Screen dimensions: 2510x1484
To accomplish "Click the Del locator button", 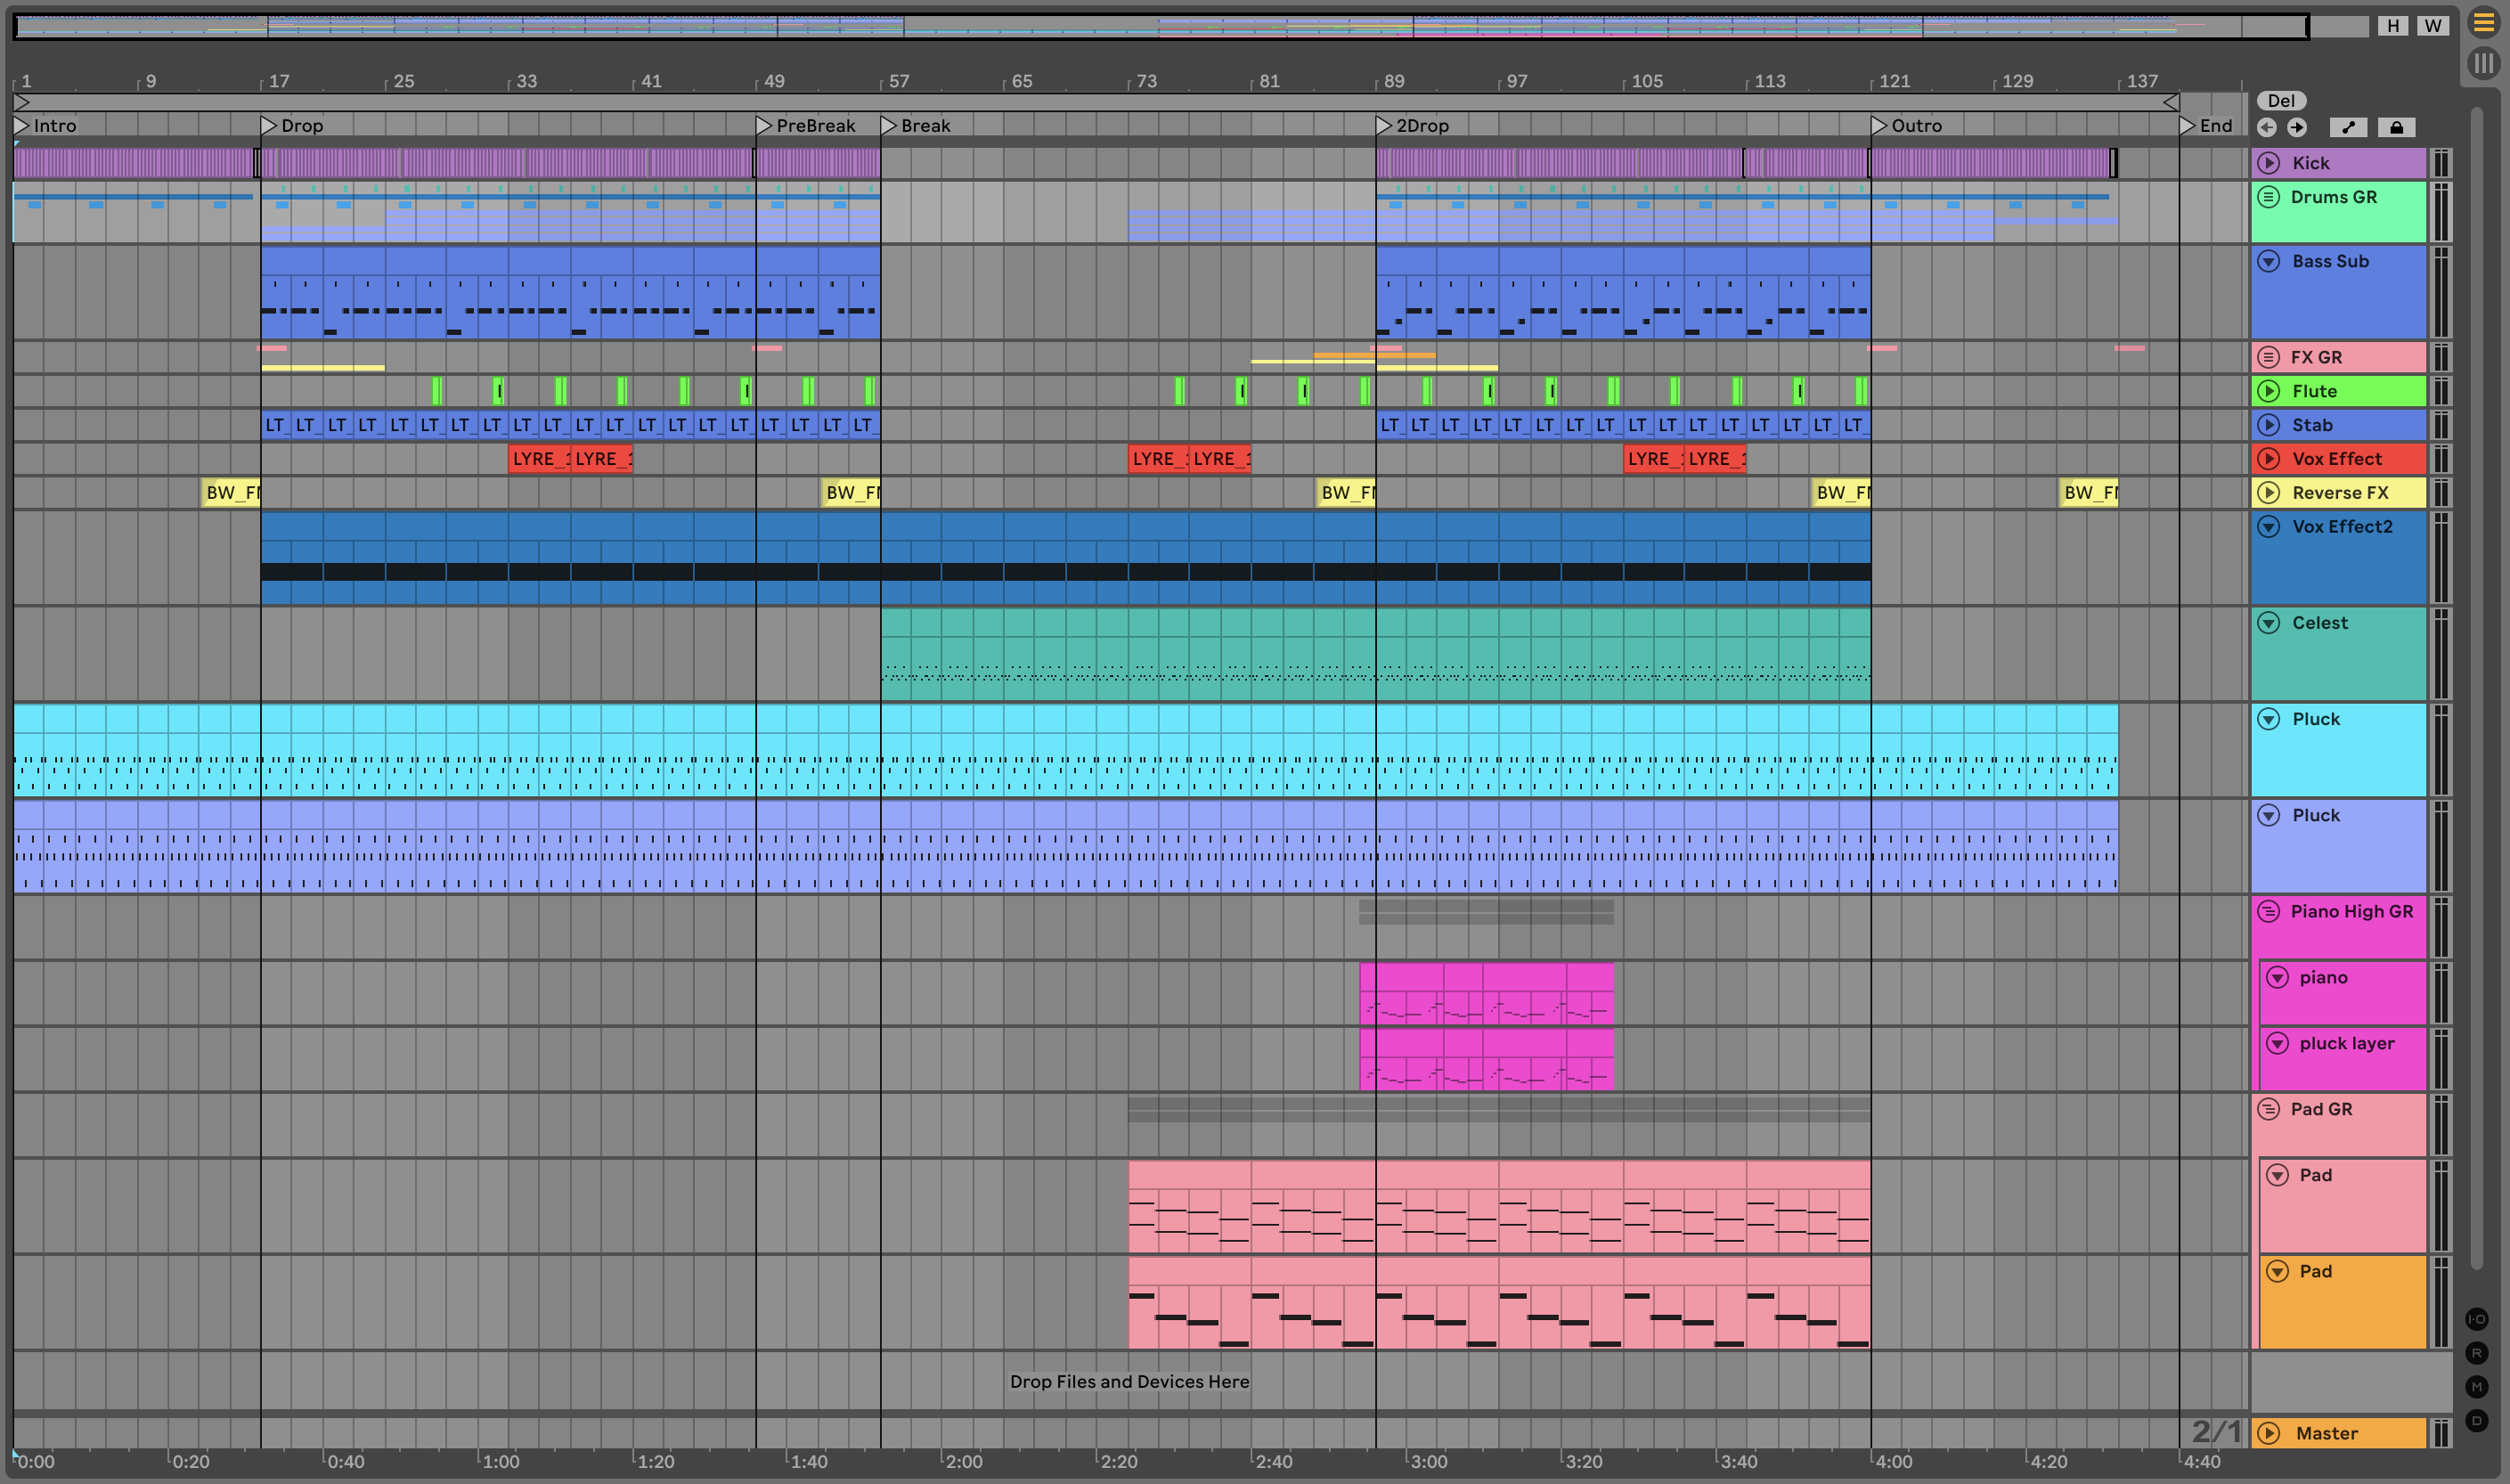I will 2281,101.
